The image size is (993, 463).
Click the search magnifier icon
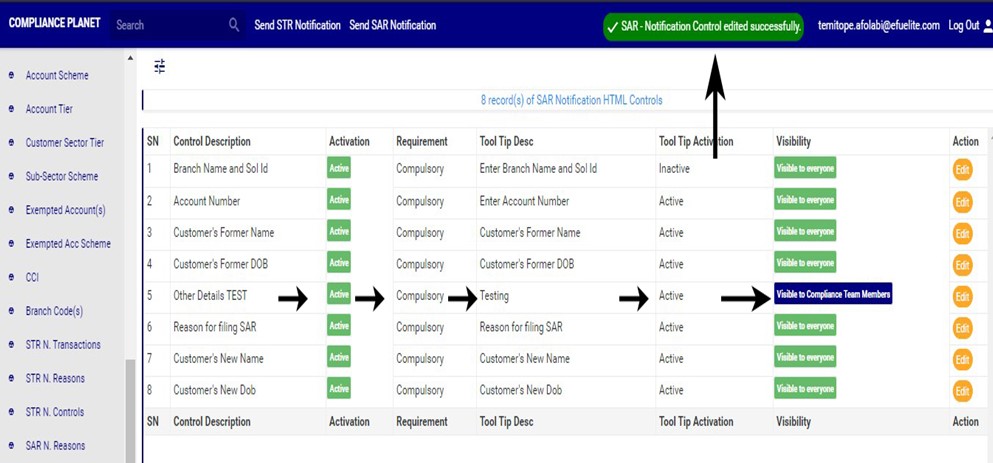234,25
